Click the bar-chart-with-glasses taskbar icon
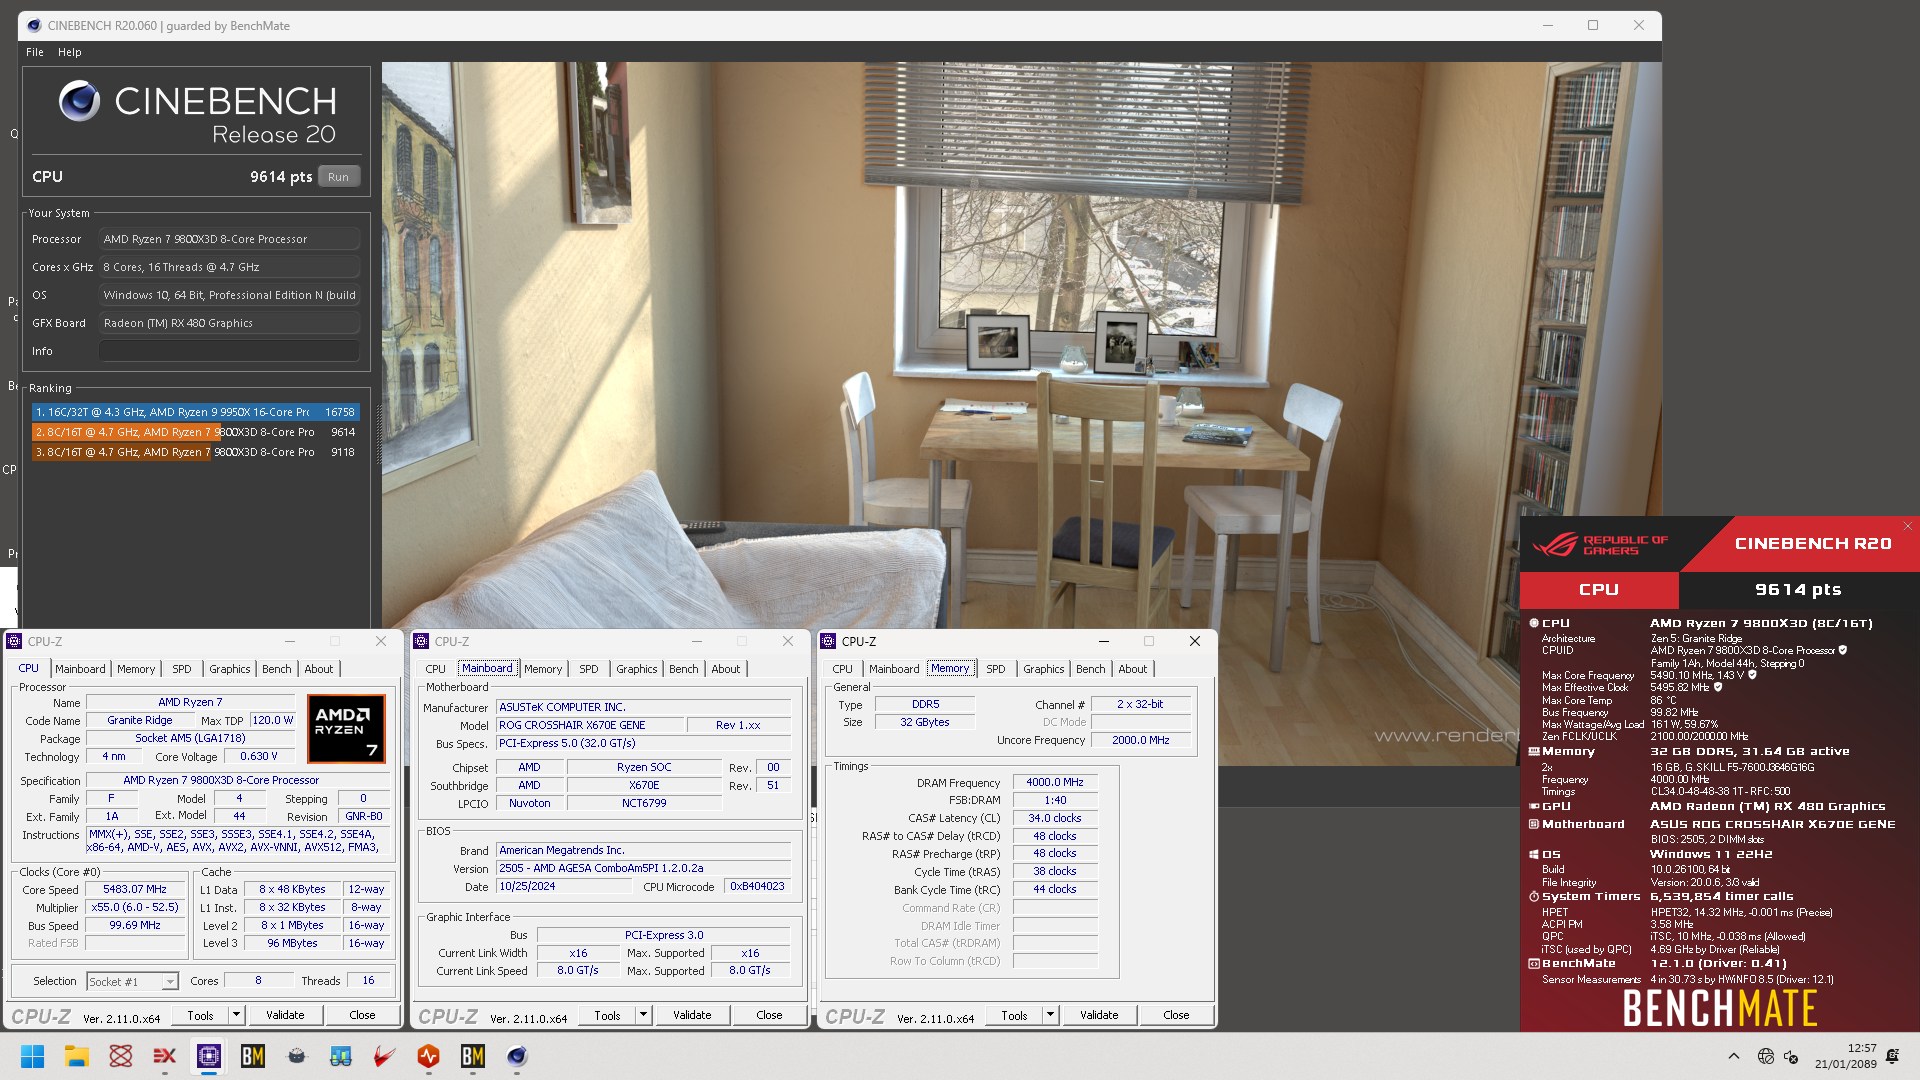 coord(341,1056)
